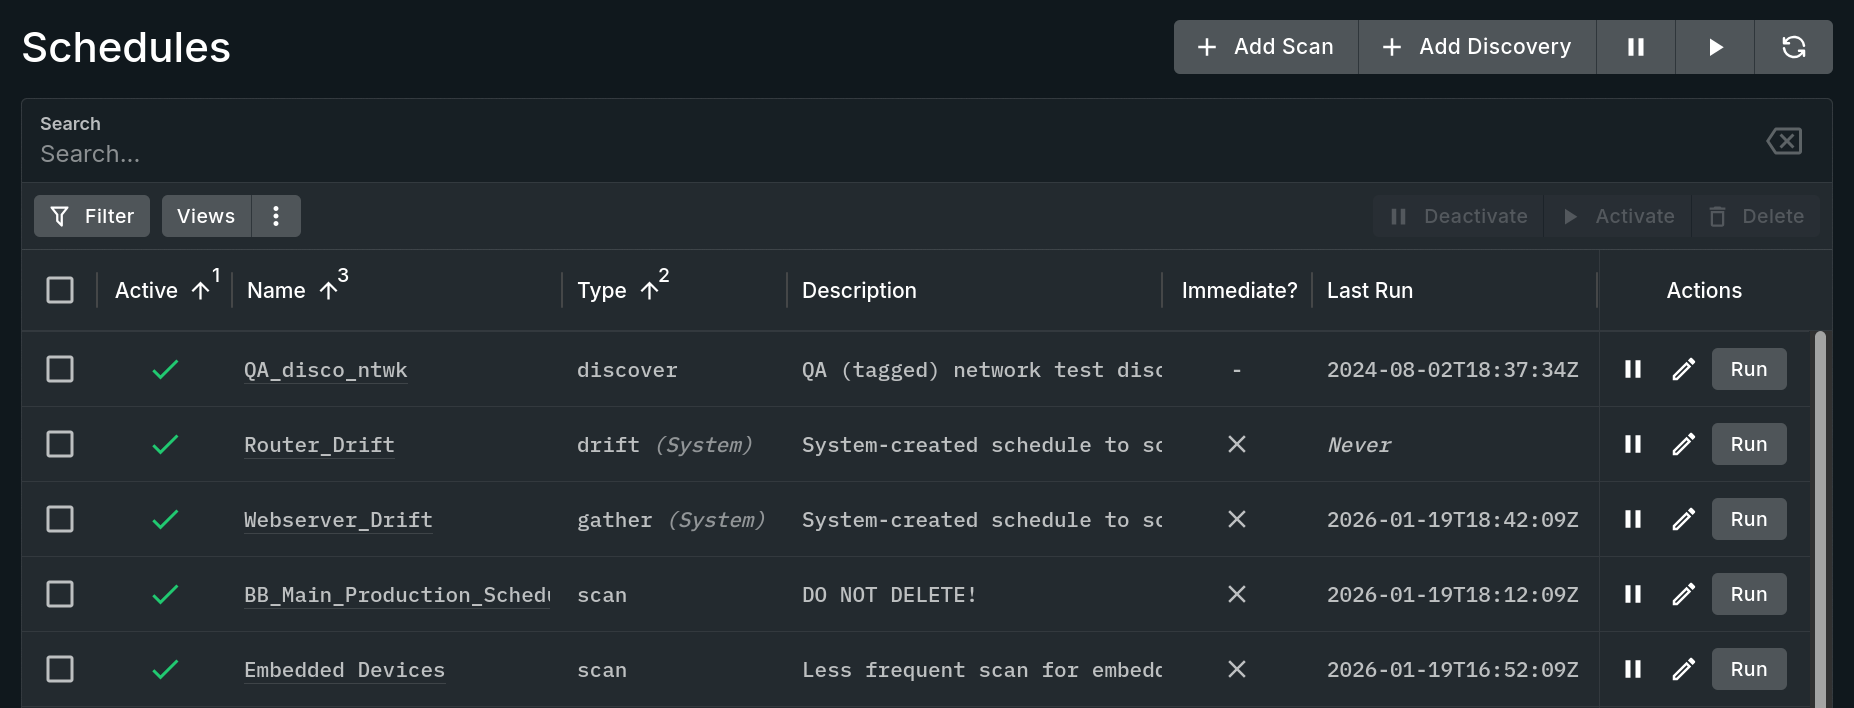
Task: Click the vertical scrollbar of the table
Action: [x=1820, y=520]
